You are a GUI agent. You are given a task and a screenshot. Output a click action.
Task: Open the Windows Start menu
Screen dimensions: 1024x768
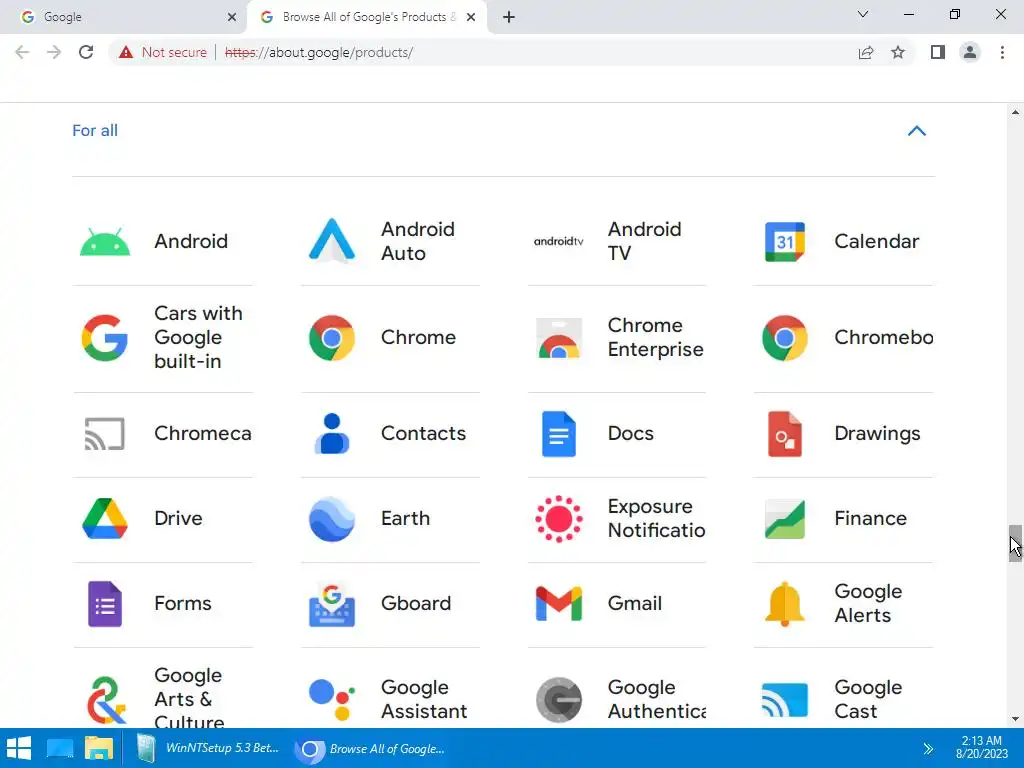coord(19,748)
